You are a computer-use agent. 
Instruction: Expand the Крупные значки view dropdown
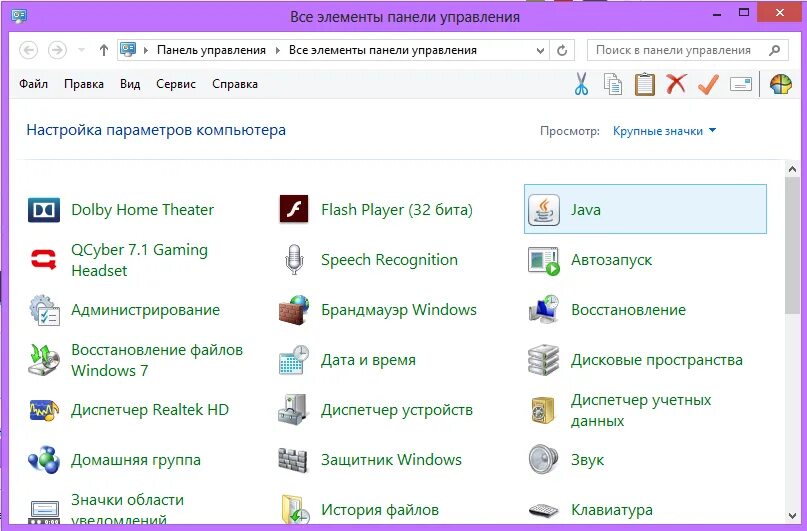[664, 131]
